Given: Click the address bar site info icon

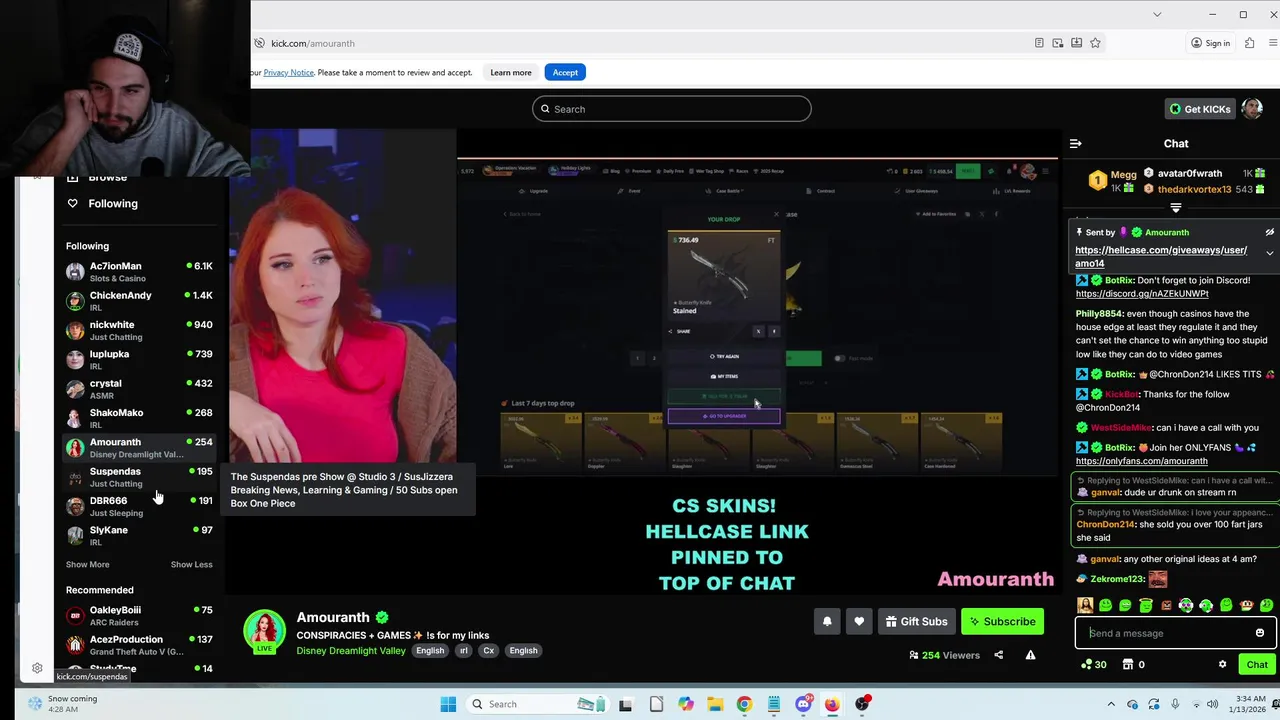Looking at the screenshot, I should coord(260,43).
